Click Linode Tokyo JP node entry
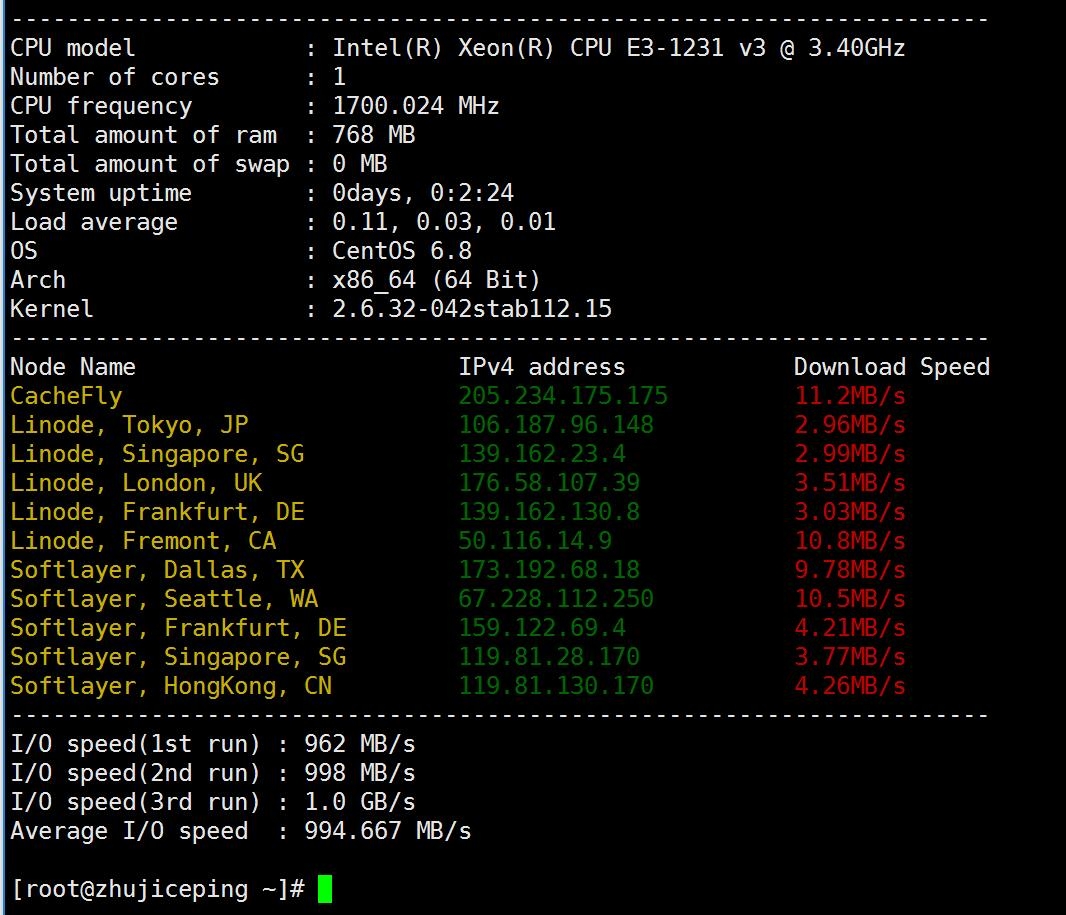Viewport: 1066px width, 915px height. tap(129, 425)
